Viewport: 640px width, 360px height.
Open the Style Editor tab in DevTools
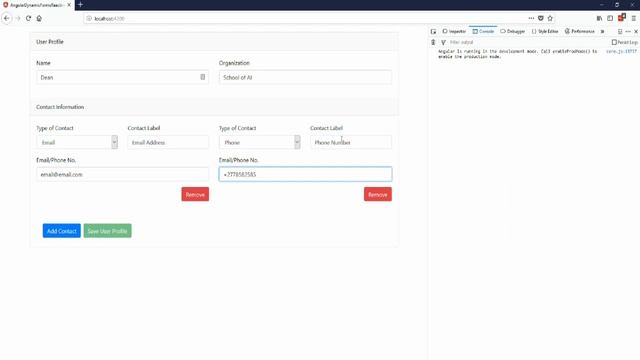(544, 31)
